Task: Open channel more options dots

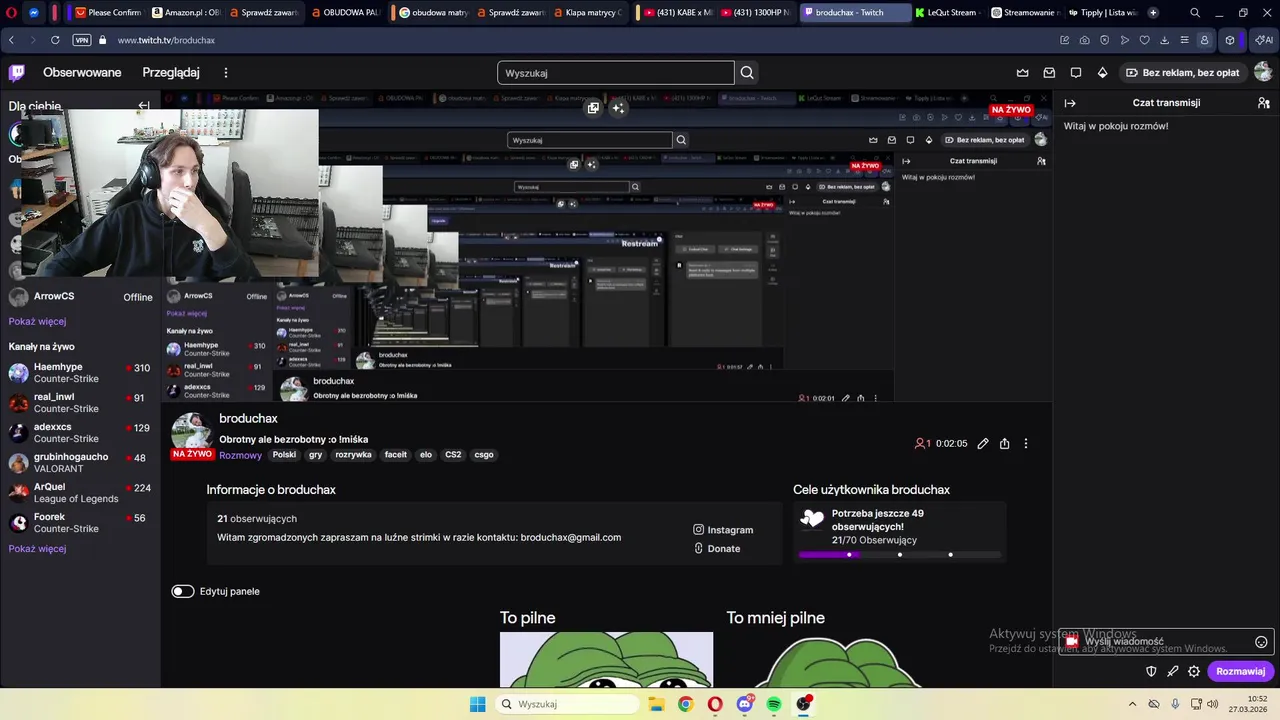Action: (x=1025, y=443)
